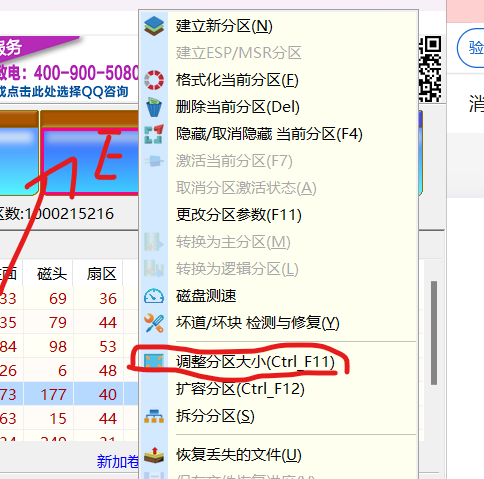This screenshot has height=479, width=484.
Task: Click the wrench icon for bad track repair
Action: (x=154, y=323)
